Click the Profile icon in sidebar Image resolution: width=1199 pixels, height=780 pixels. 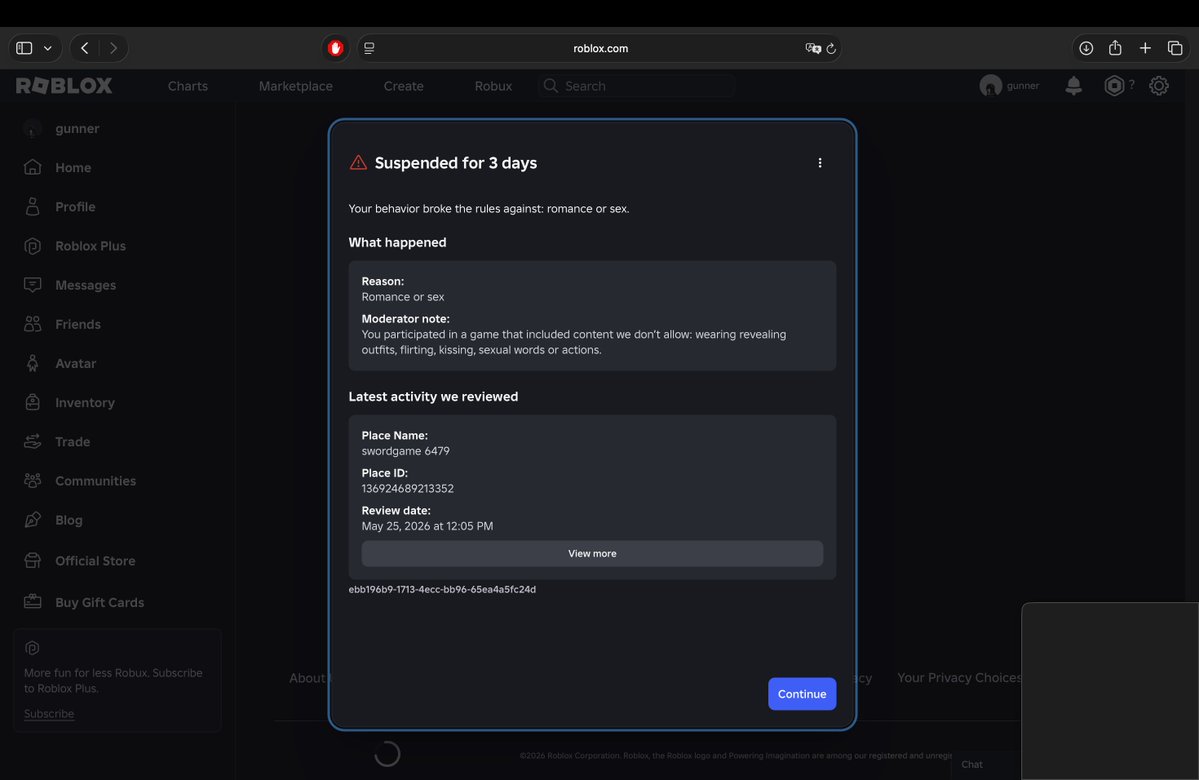(32, 206)
